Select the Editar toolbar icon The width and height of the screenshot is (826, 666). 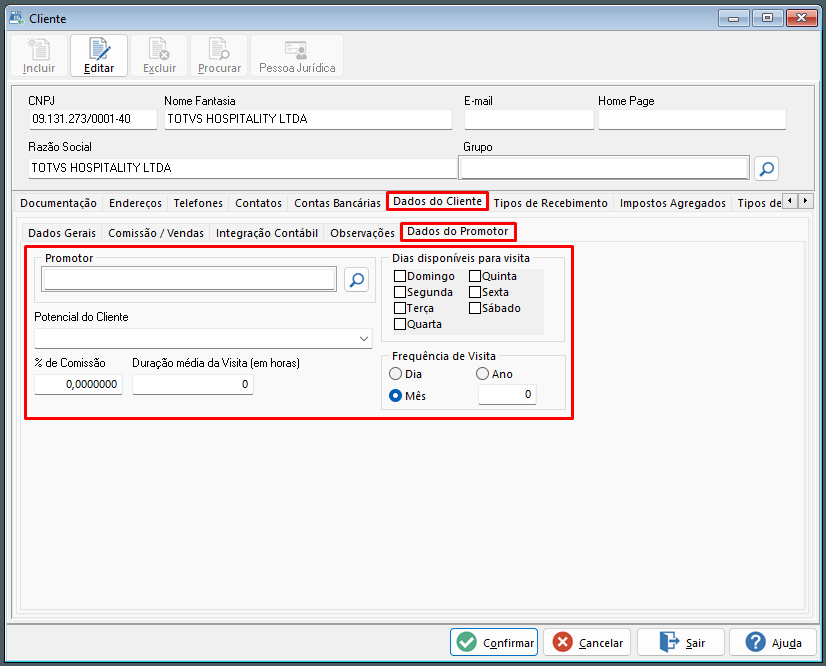point(99,56)
